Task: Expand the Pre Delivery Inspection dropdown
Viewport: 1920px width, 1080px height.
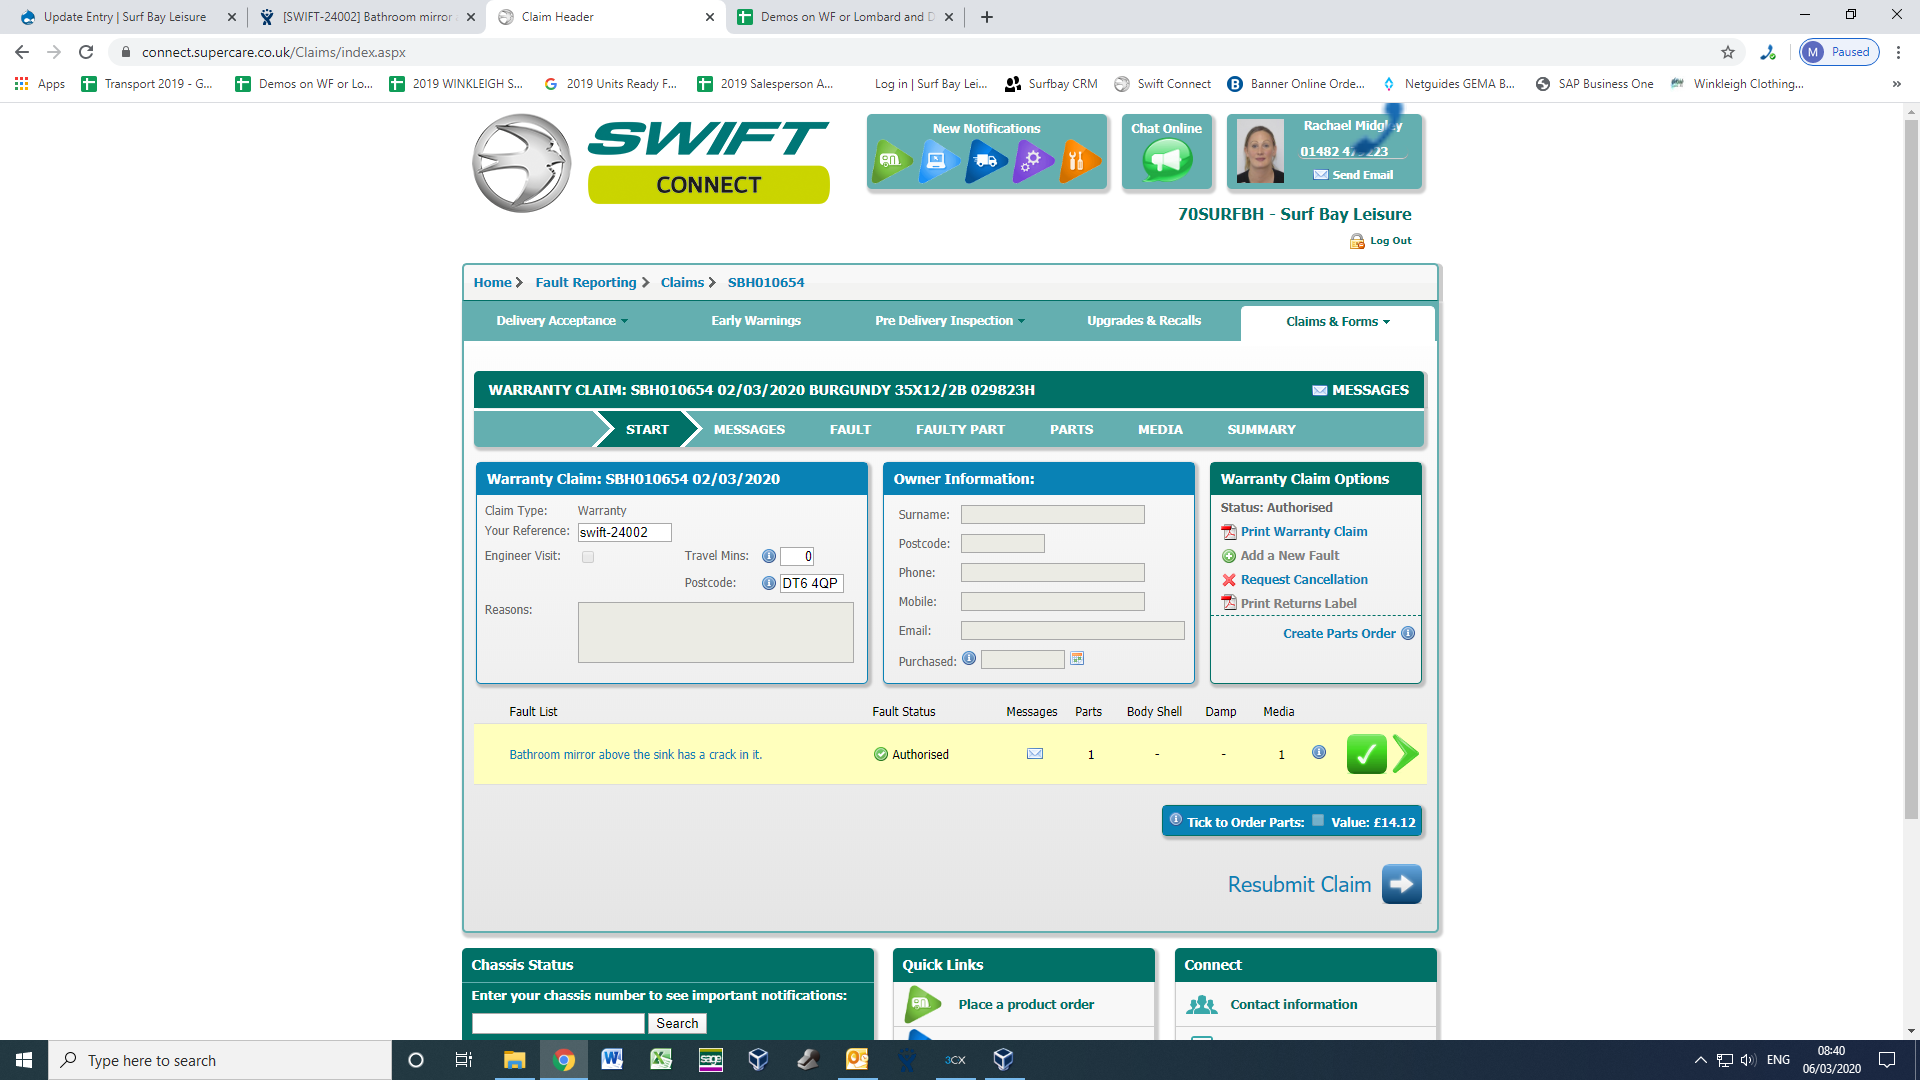Action: coord(949,321)
